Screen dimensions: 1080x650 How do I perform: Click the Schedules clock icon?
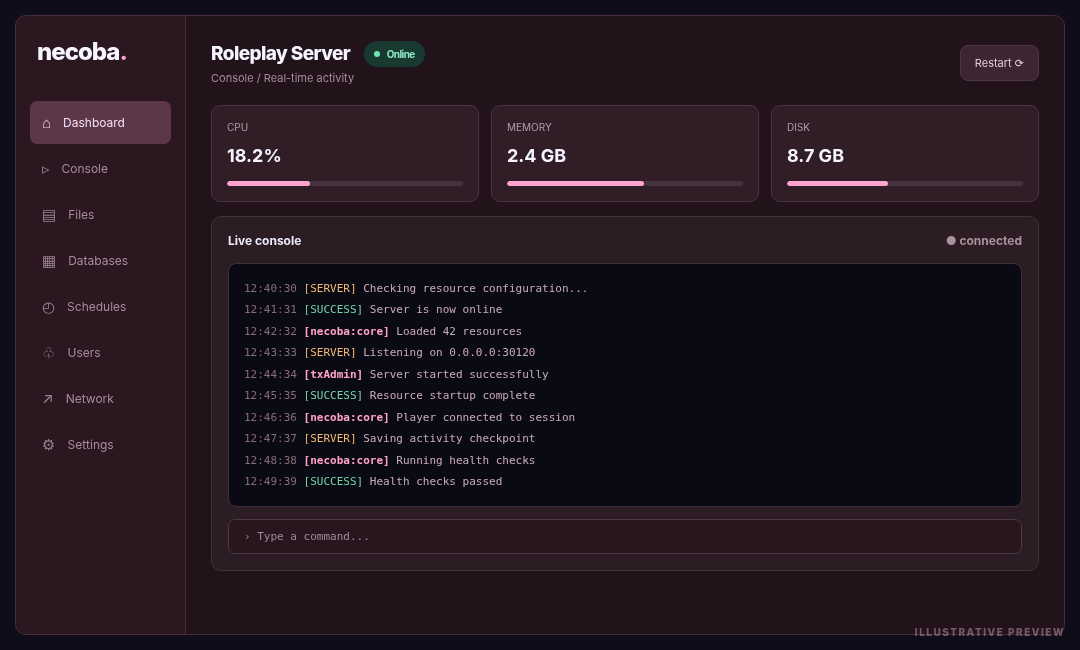click(48, 308)
